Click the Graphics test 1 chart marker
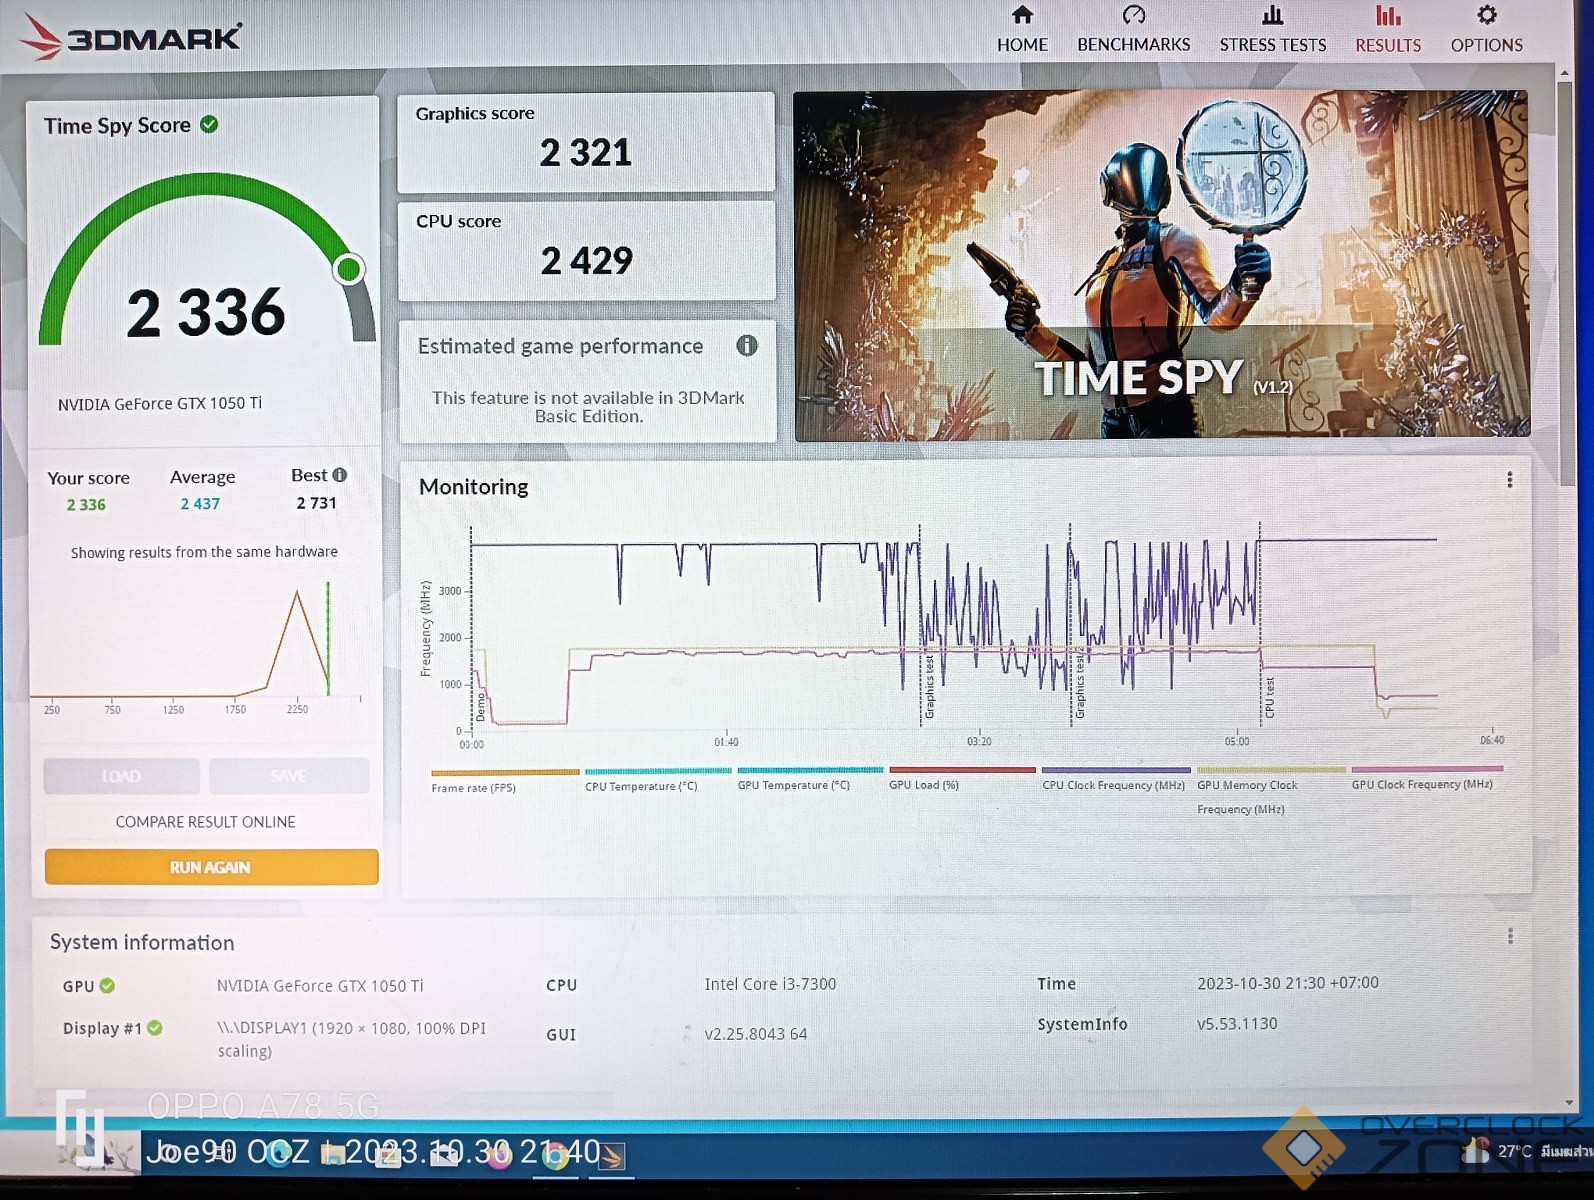 coord(929,686)
